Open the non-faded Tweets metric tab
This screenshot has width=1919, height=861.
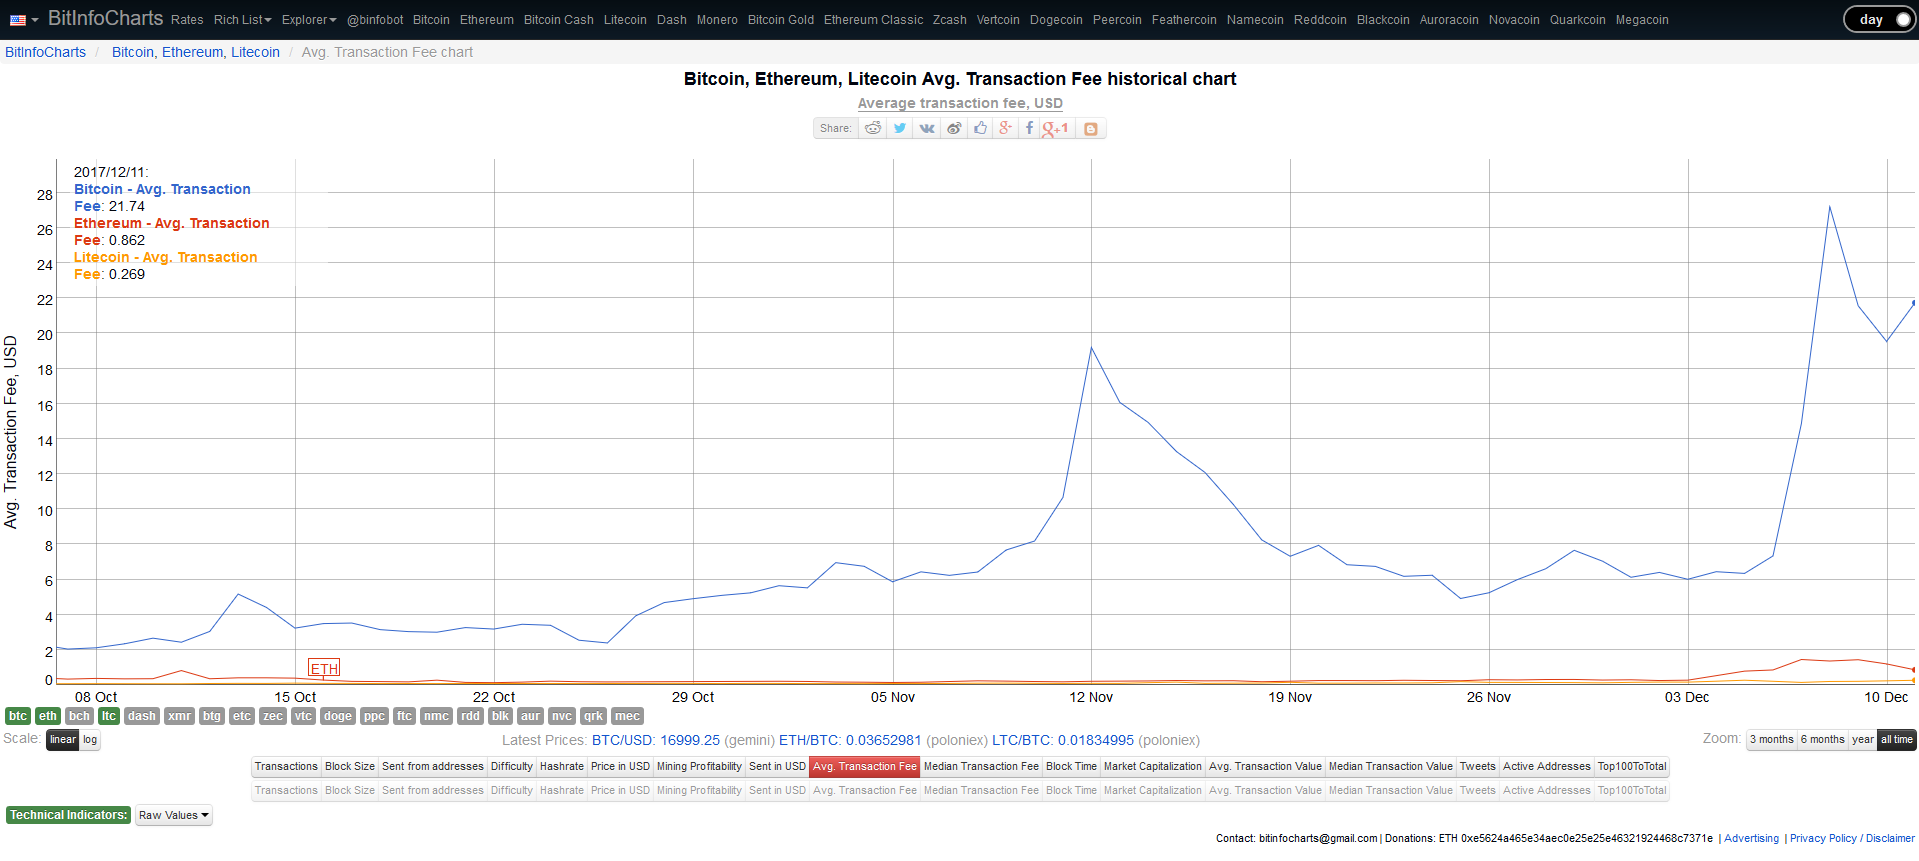point(1478,767)
